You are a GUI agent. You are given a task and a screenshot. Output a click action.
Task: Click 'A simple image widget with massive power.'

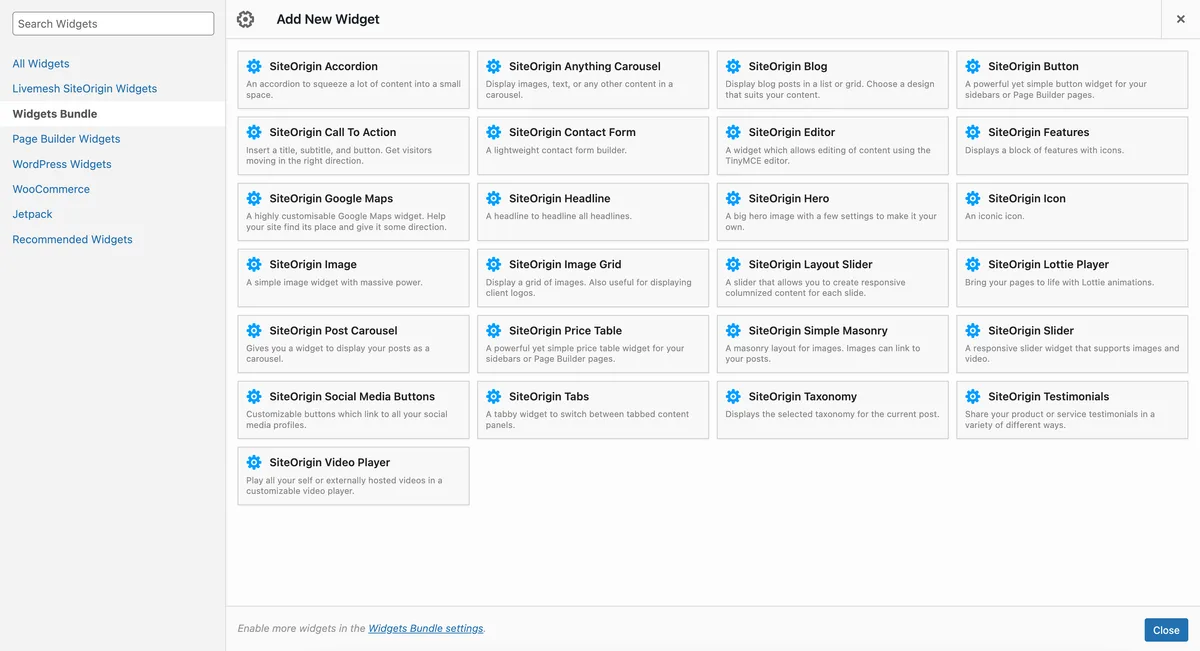(334, 282)
